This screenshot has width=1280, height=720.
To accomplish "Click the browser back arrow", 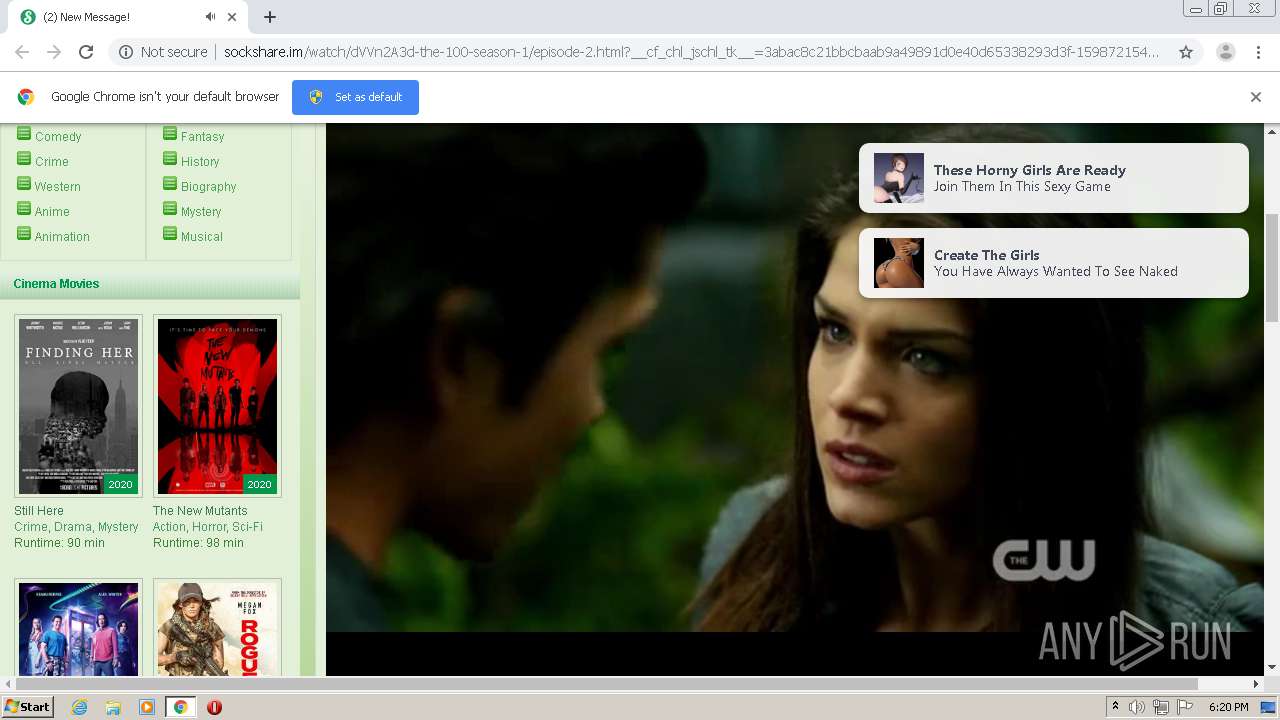I will click(22, 52).
